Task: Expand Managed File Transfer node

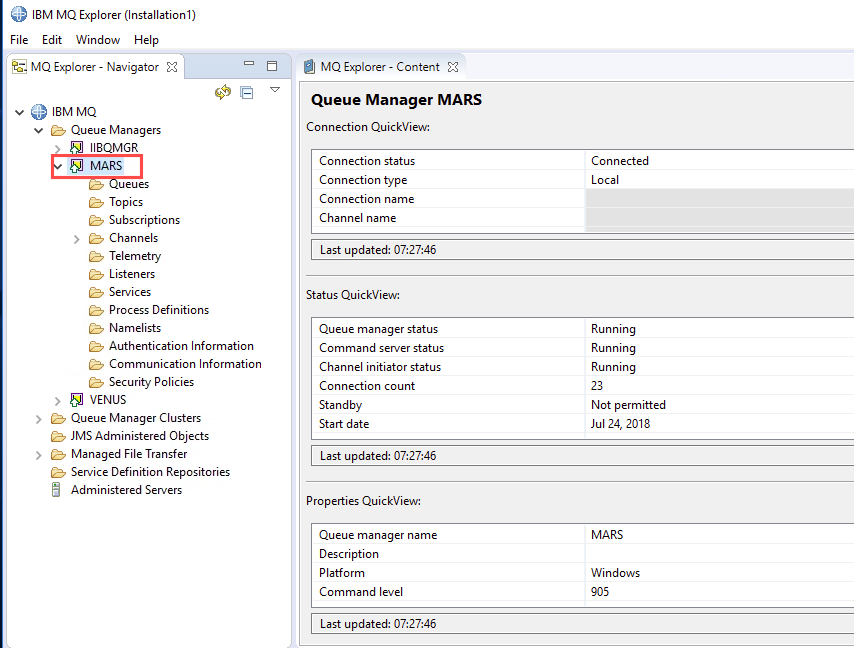Action: 39,455
